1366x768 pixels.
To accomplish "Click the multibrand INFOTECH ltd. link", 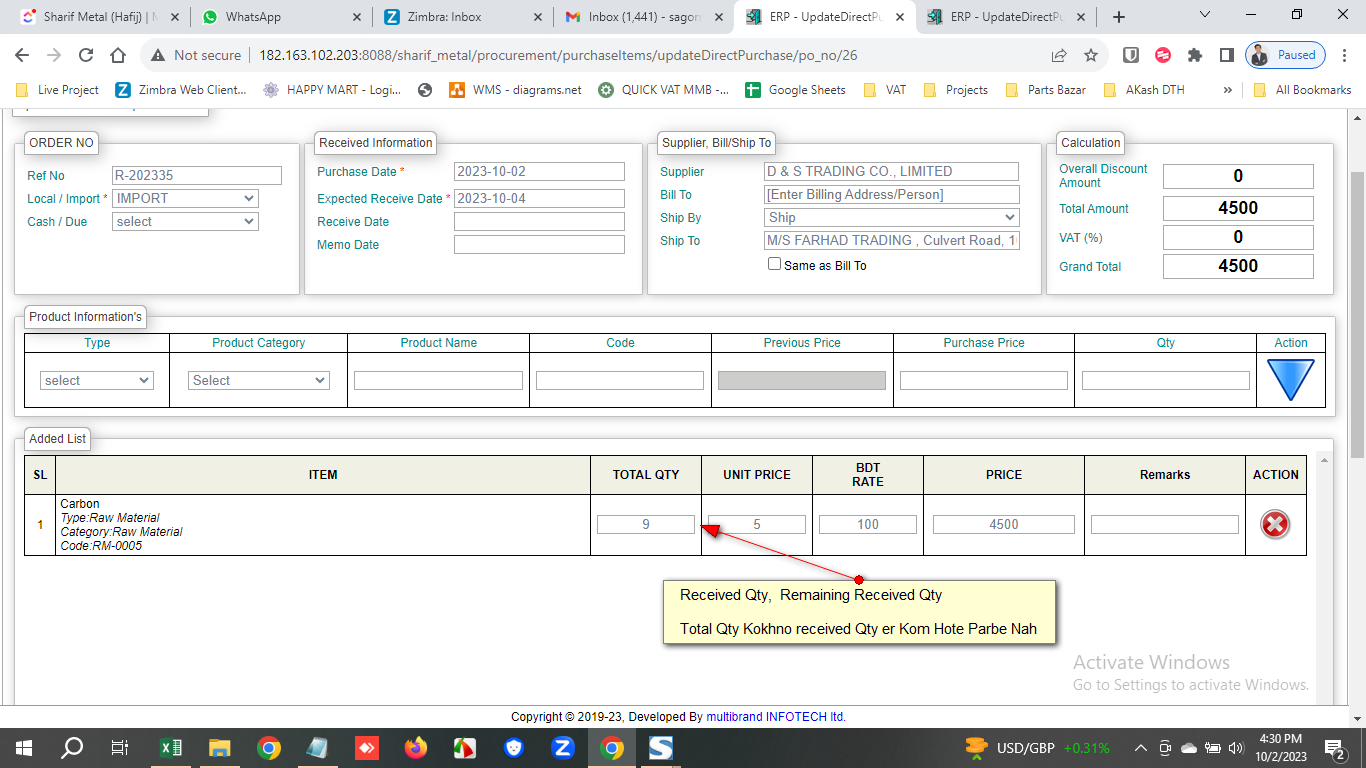I will coord(776,716).
